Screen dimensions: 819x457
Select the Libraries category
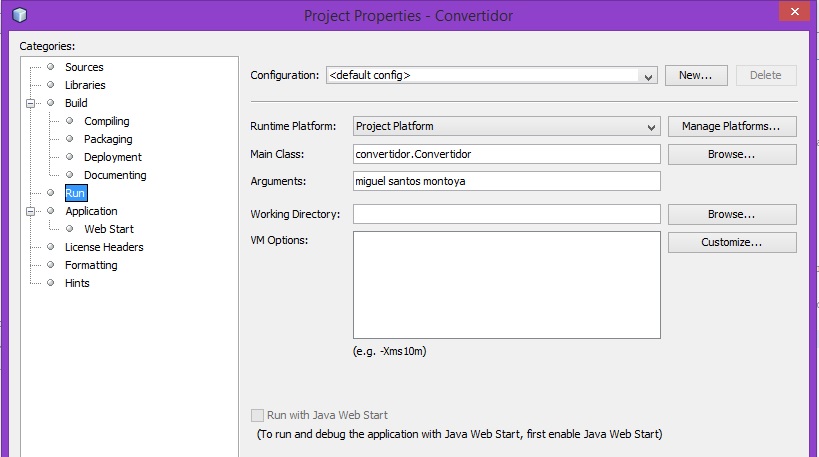pos(85,85)
